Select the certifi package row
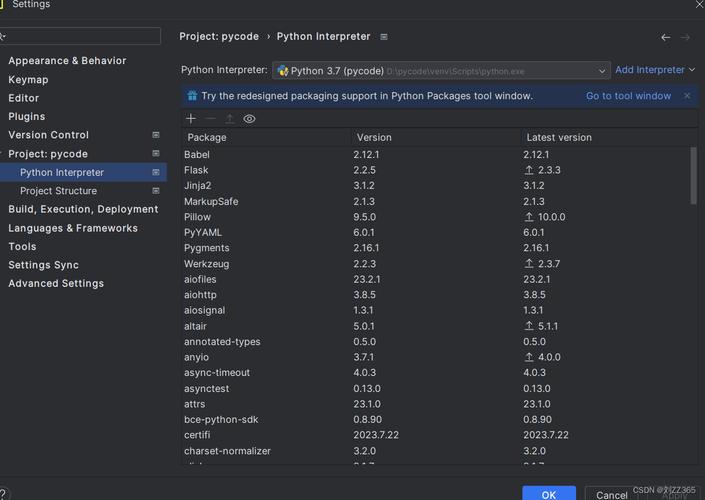 [x=435, y=435]
